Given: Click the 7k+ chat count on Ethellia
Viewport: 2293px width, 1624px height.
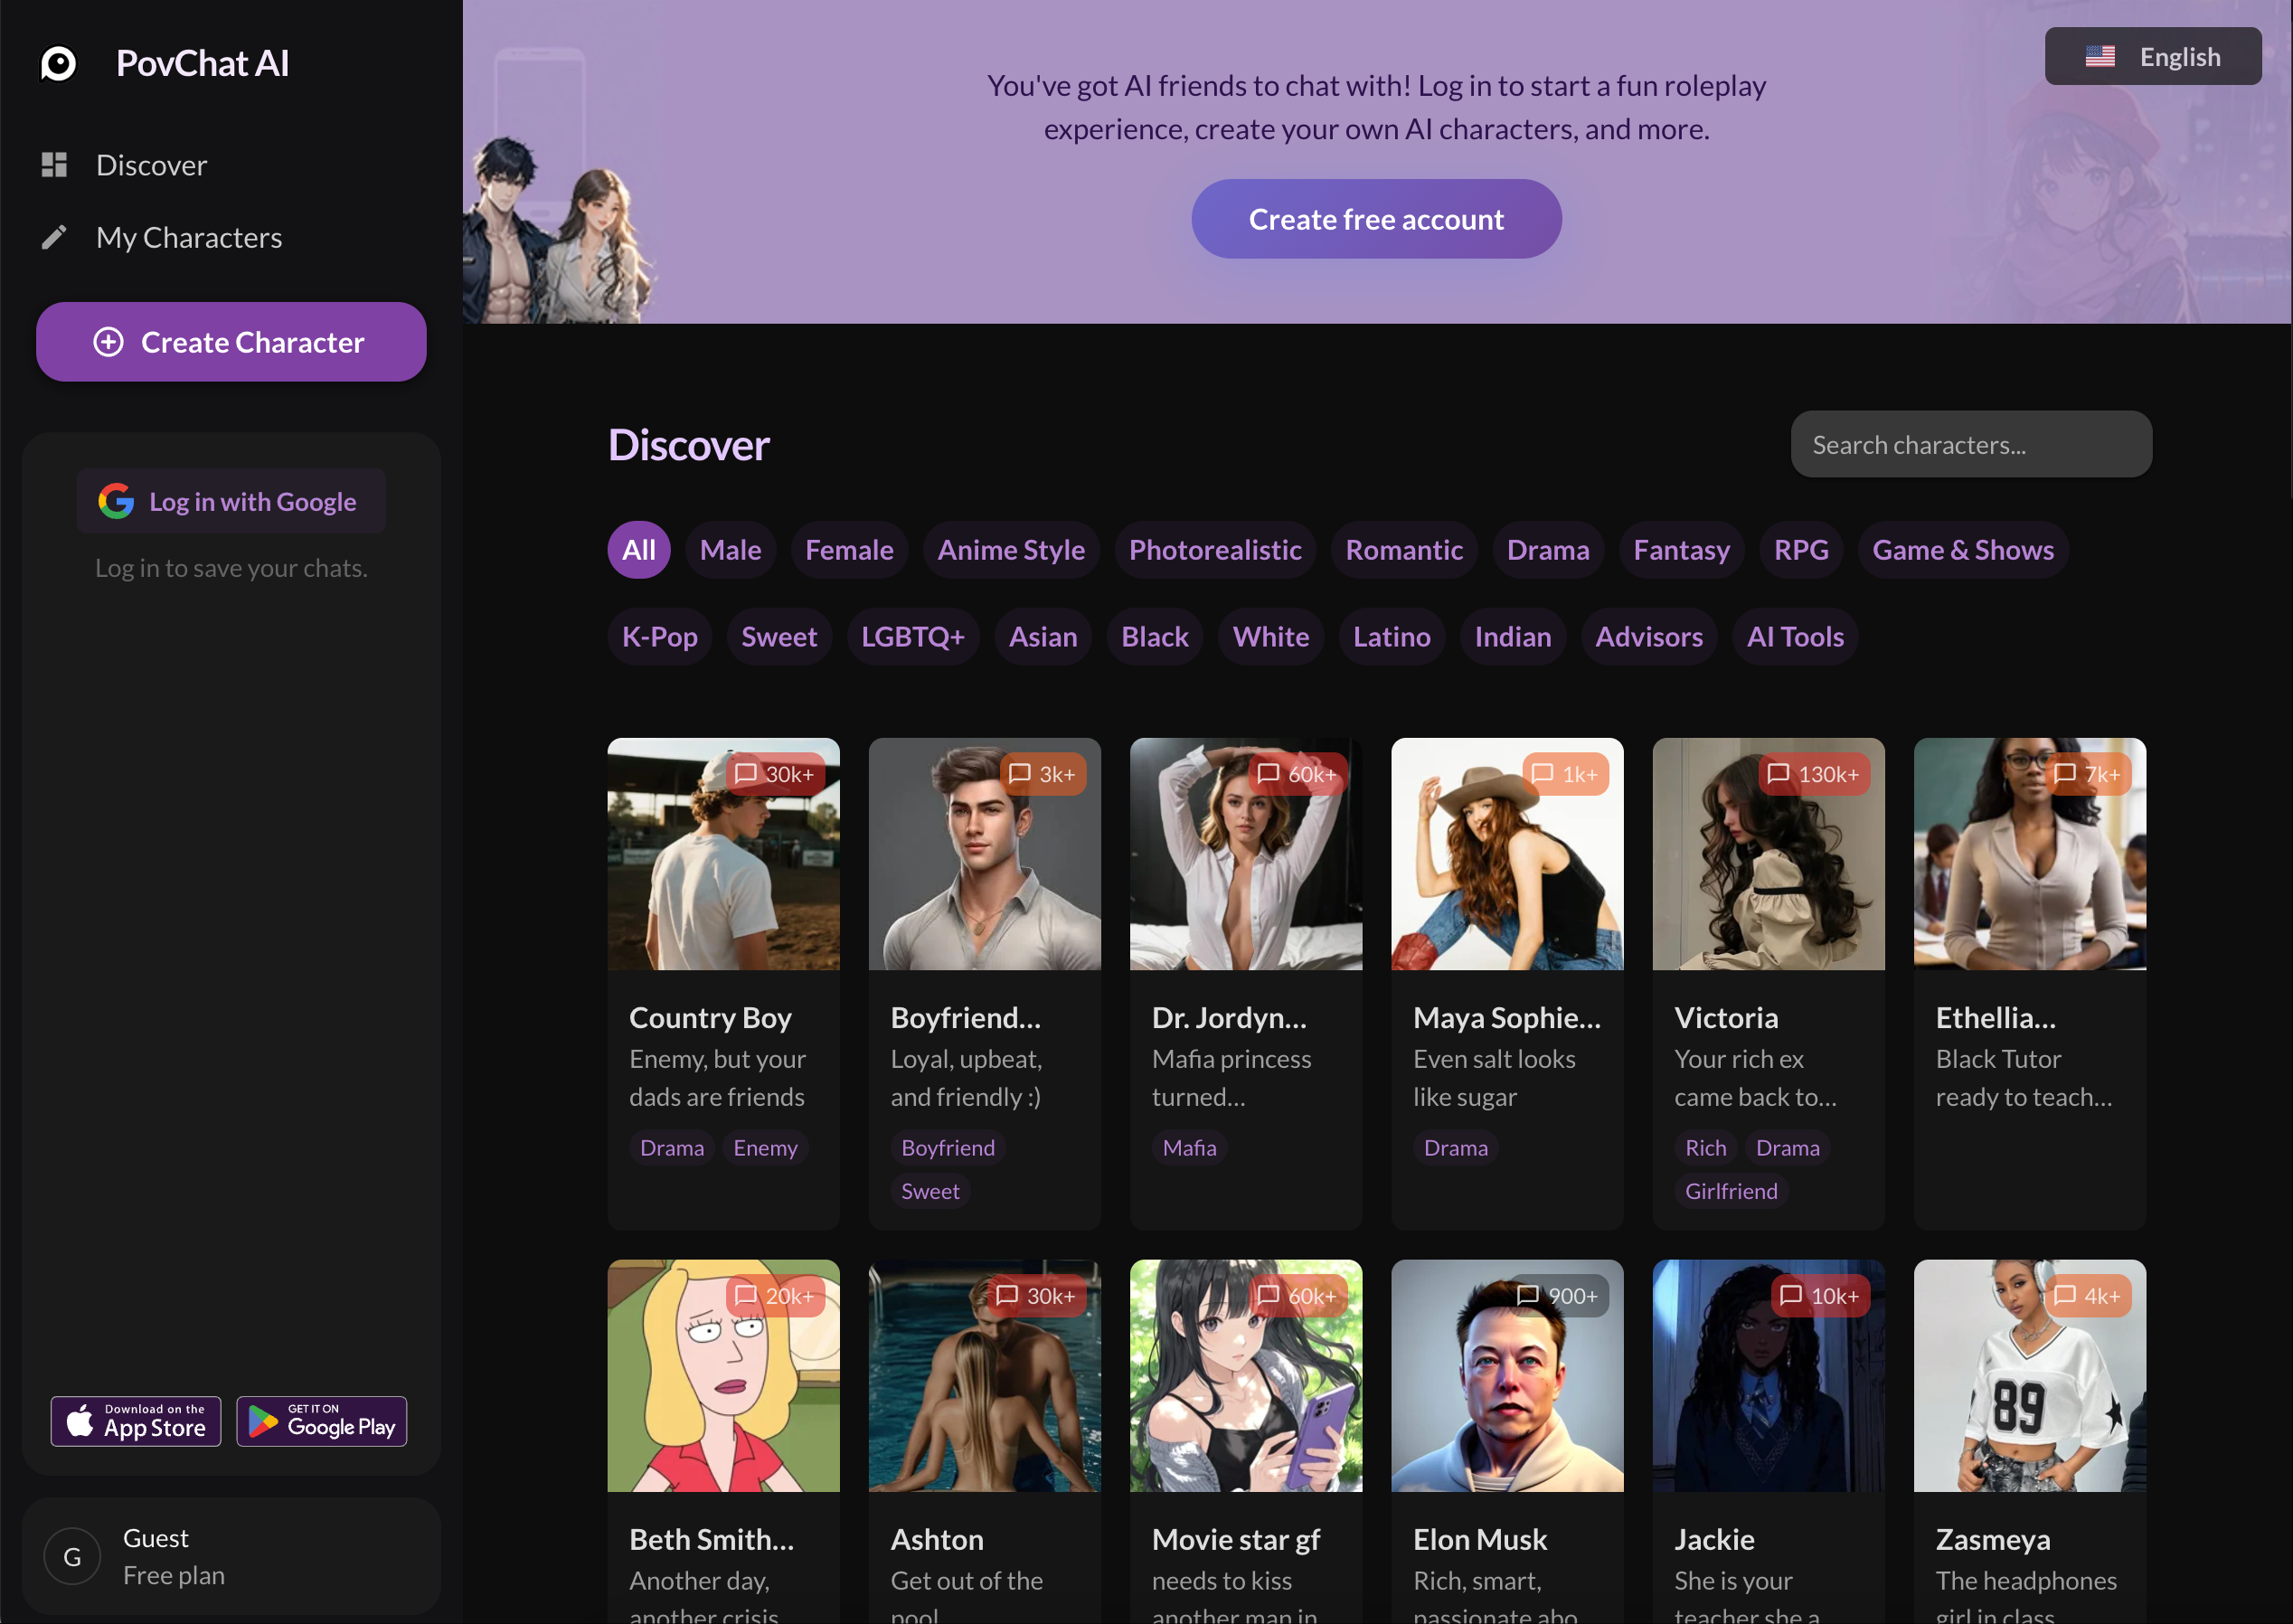Looking at the screenshot, I should tap(2088, 774).
